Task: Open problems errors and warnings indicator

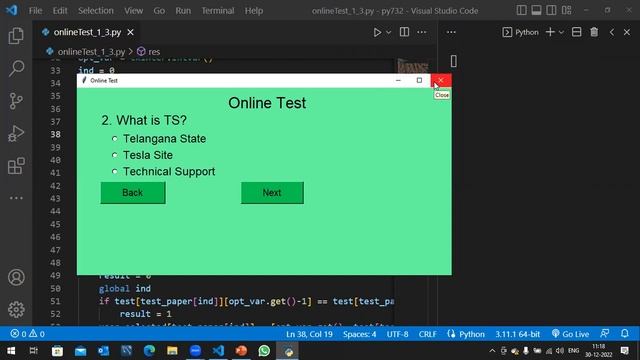Action: click(27, 334)
